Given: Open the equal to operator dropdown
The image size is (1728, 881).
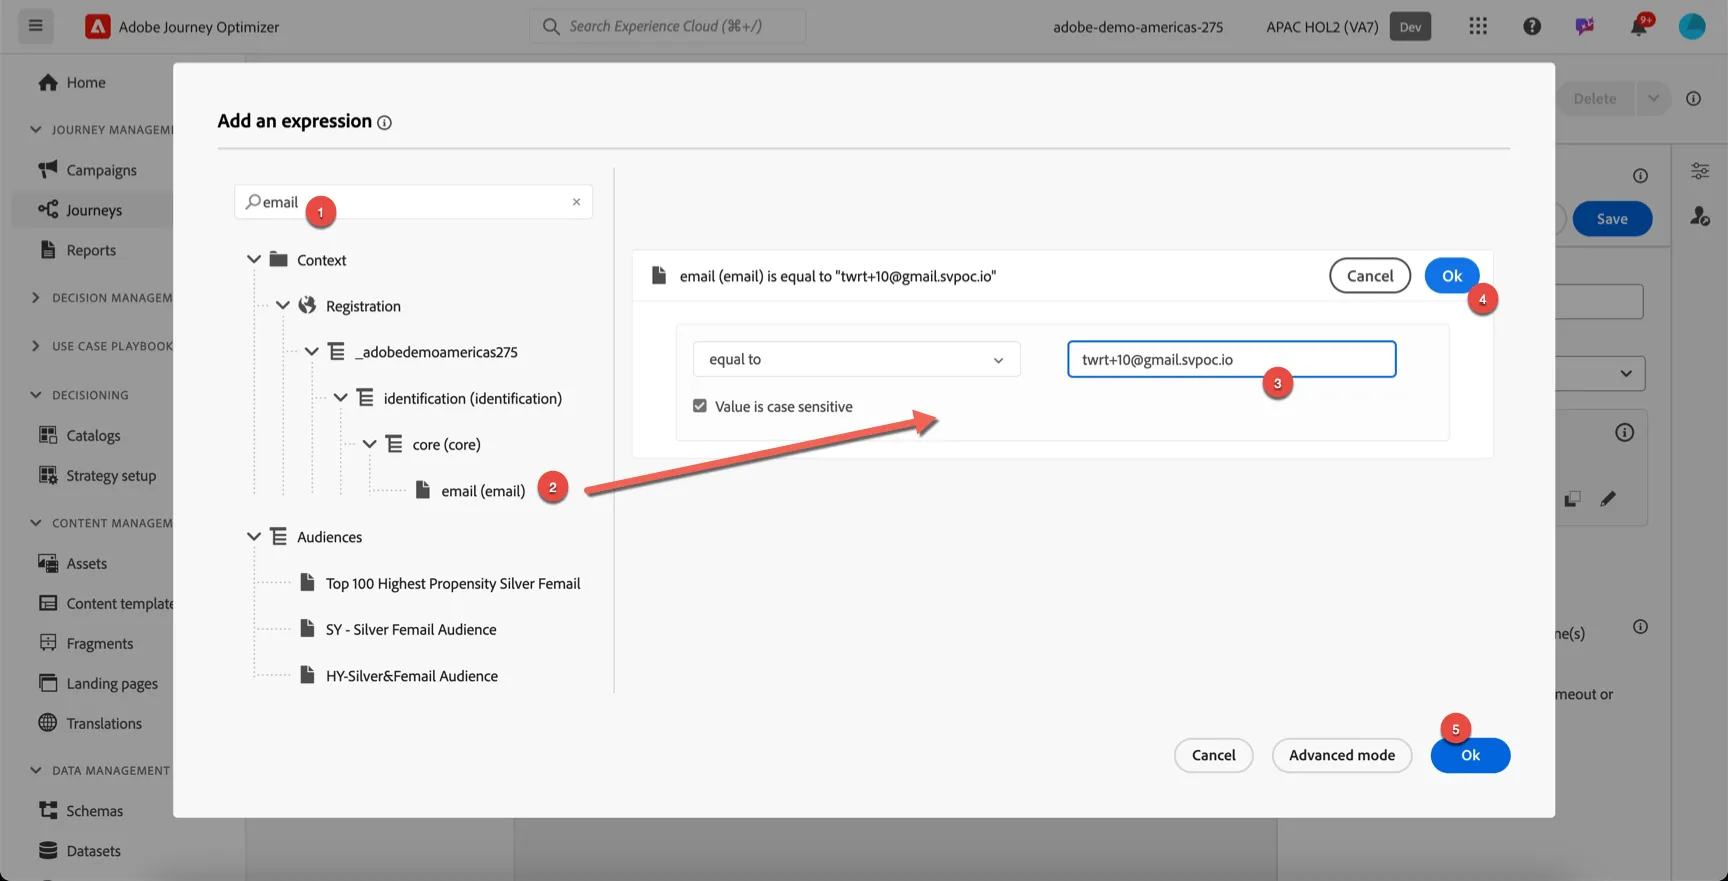Looking at the screenshot, I should [x=856, y=359].
